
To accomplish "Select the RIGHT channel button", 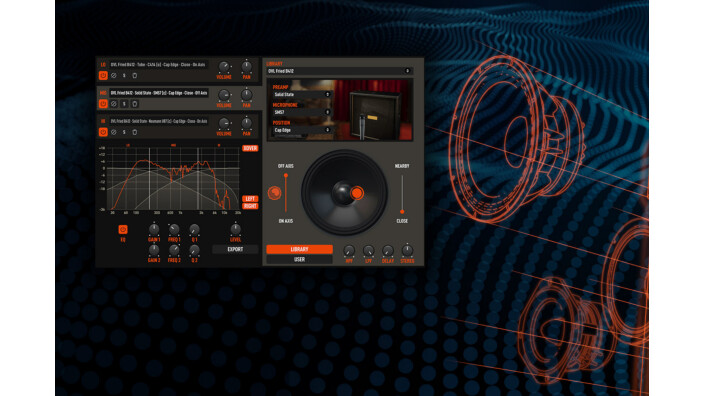I will (x=250, y=206).
